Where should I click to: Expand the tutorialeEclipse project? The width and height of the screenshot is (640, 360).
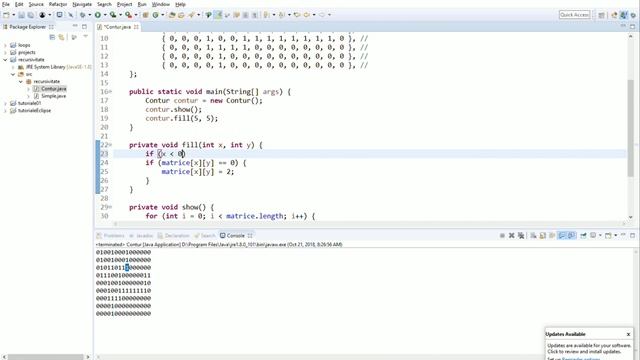click(x=5, y=111)
